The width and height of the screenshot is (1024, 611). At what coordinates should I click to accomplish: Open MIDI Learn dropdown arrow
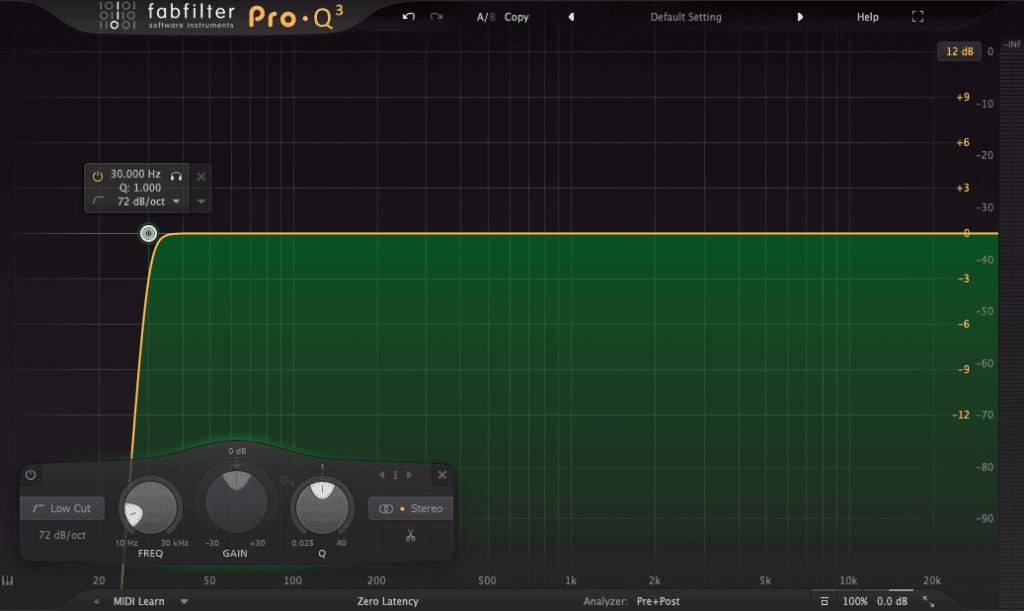(184, 601)
